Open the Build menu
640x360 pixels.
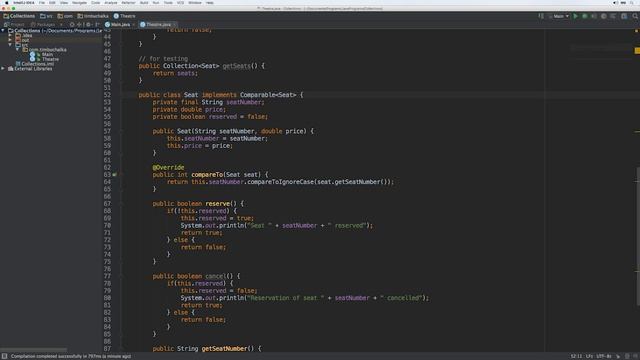pos(144,2)
